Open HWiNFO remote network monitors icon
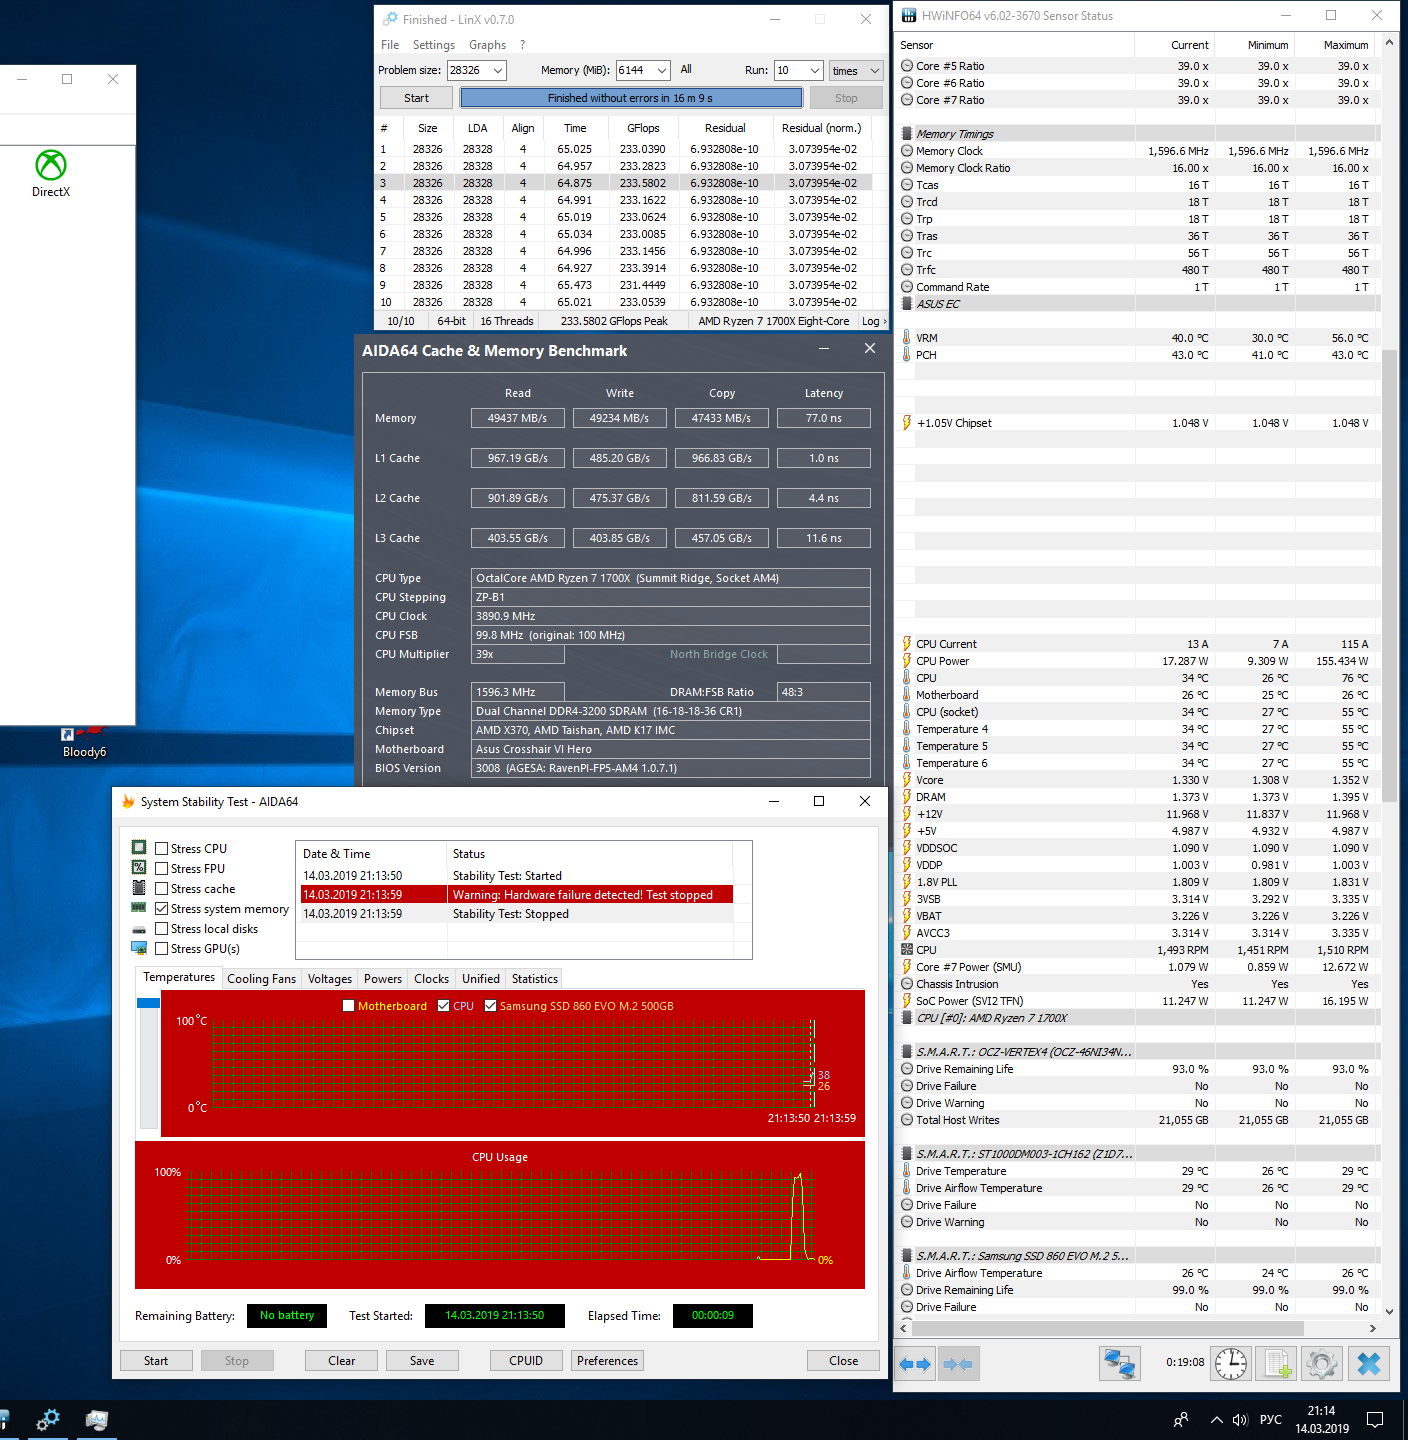Viewport: 1408px width, 1440px height. click(x=1120, y=1364)
